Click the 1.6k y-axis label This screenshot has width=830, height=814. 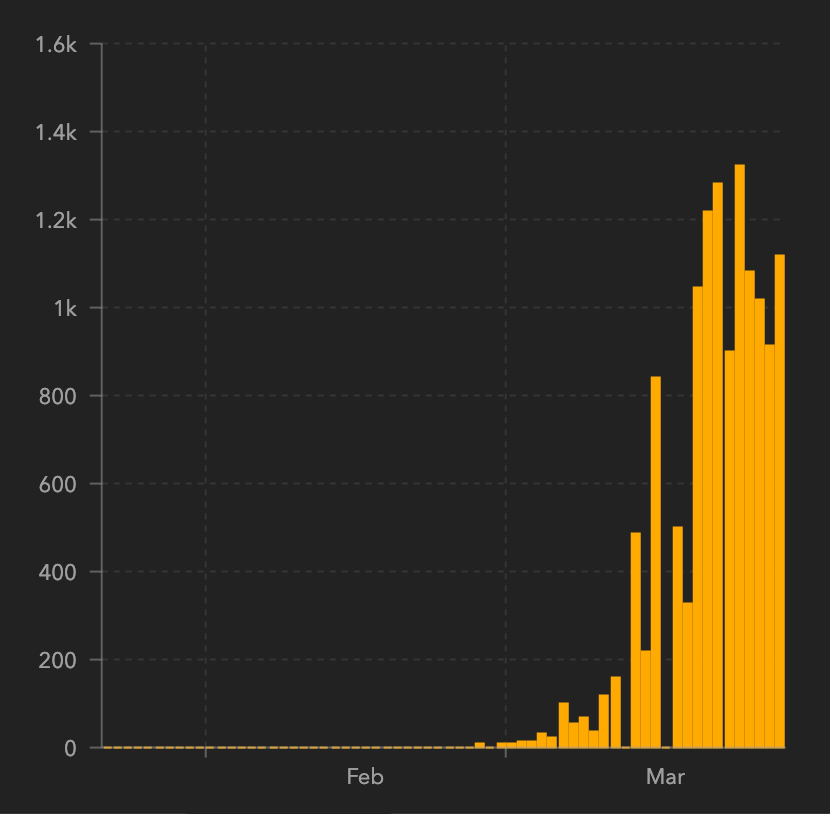coord(54,44)
